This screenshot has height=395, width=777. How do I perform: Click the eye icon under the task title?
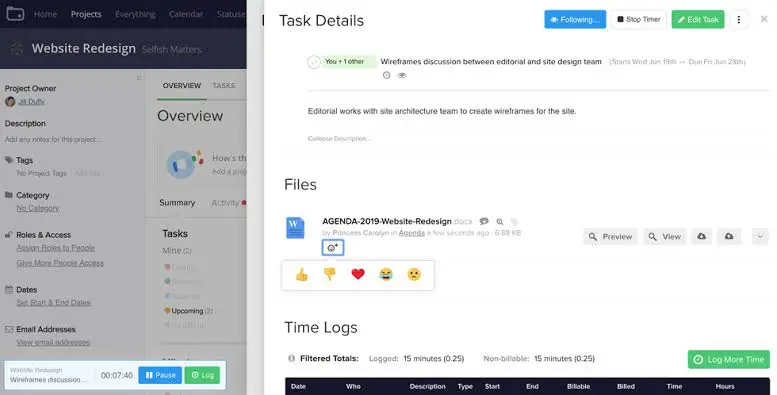(x=402, y=75)
